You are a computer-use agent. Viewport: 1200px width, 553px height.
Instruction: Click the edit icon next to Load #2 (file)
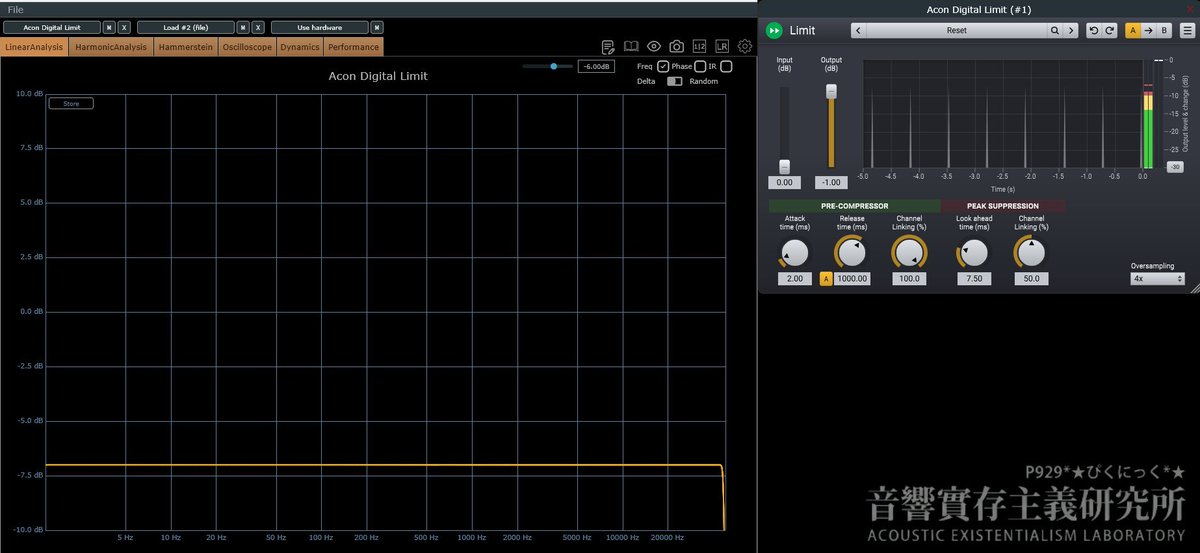pyautogui.click(x=243, y=28)
